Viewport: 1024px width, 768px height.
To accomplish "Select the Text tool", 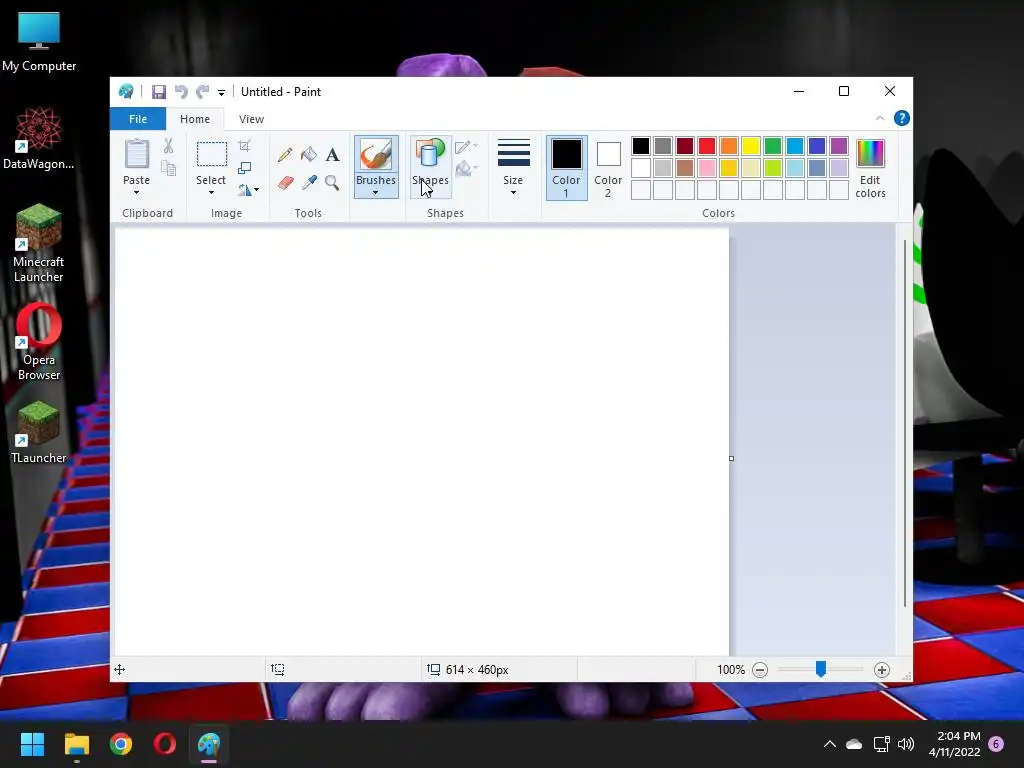I will (332, 155).
